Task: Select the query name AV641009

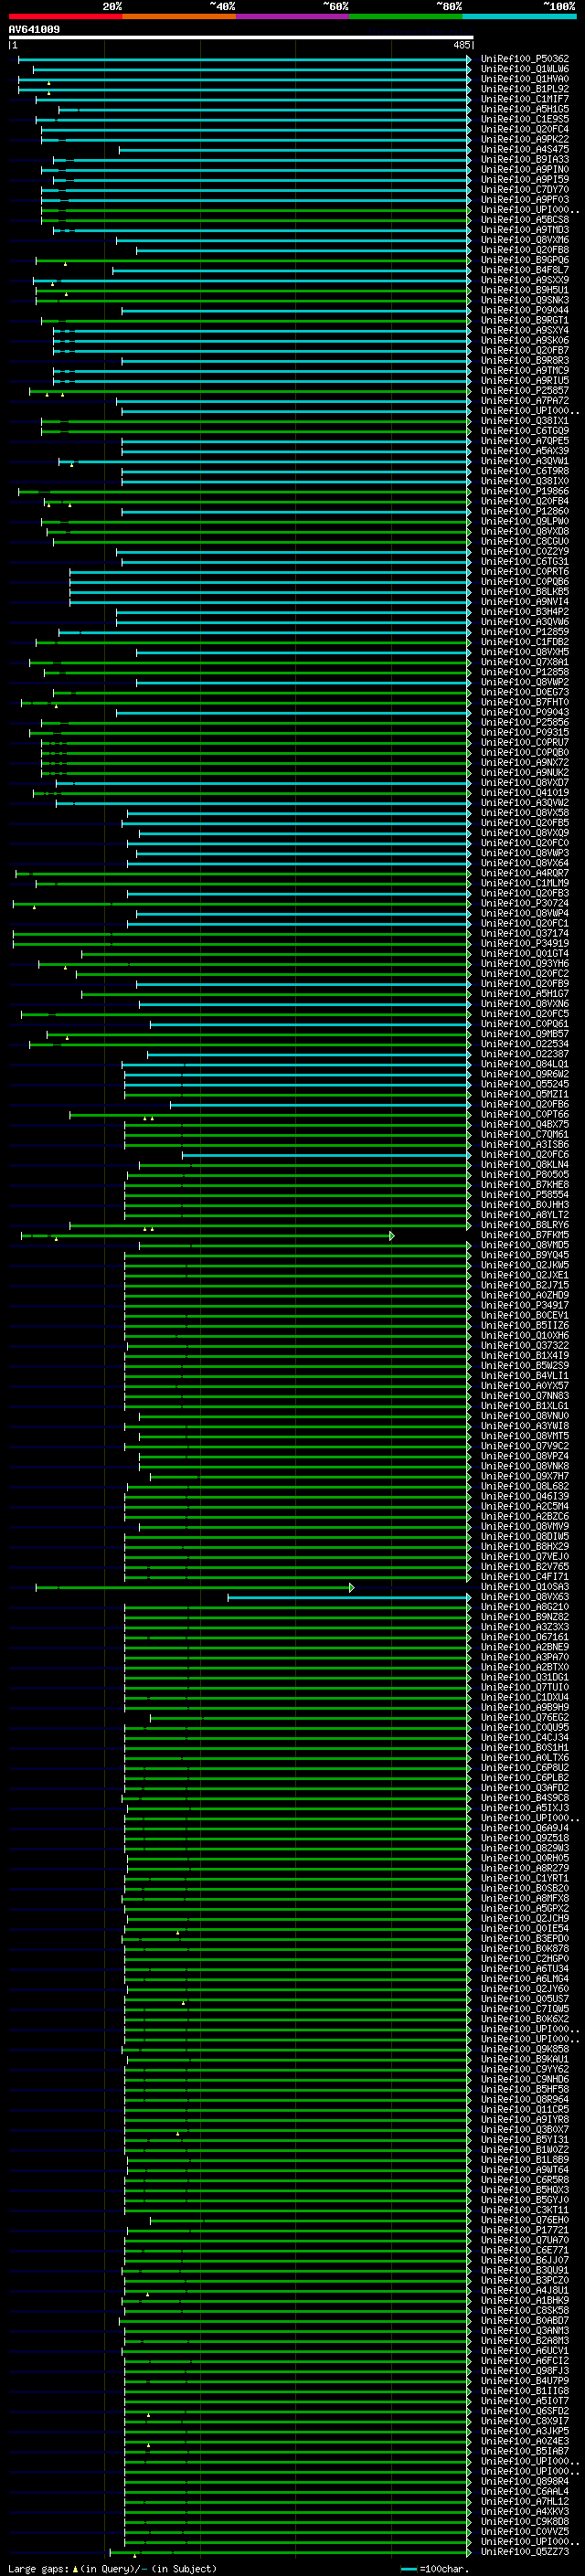Action: 34,30
